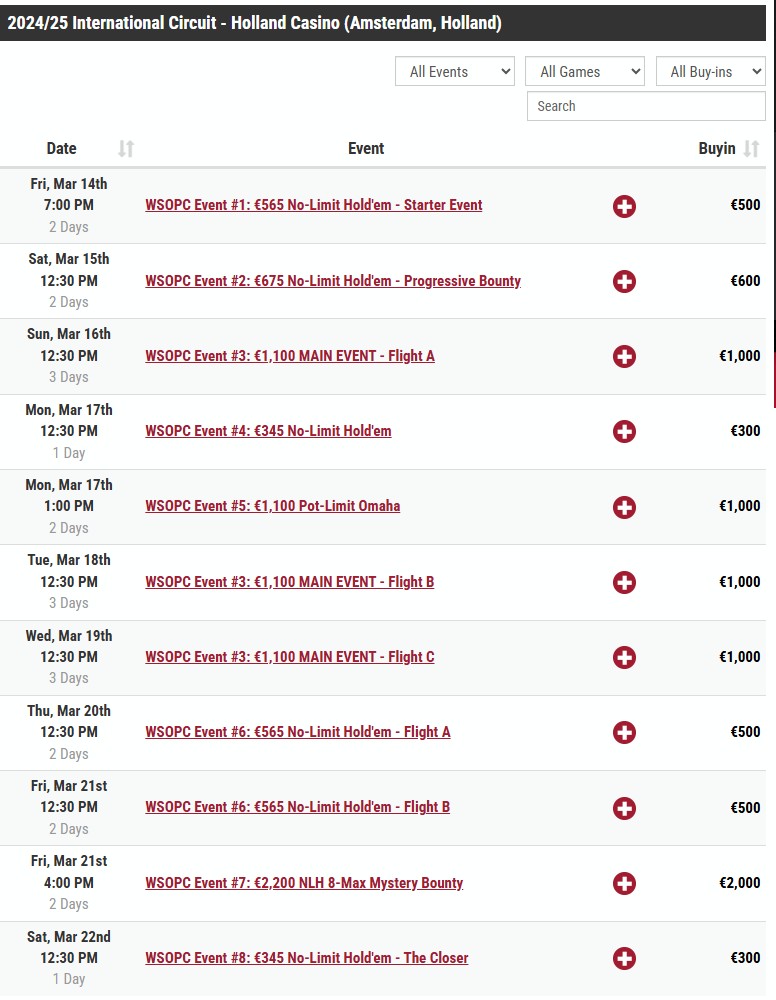Expand the Main Event Flight A row
Screen dimensions: 776x1000
pyautogui.click(x=624, y=356)
